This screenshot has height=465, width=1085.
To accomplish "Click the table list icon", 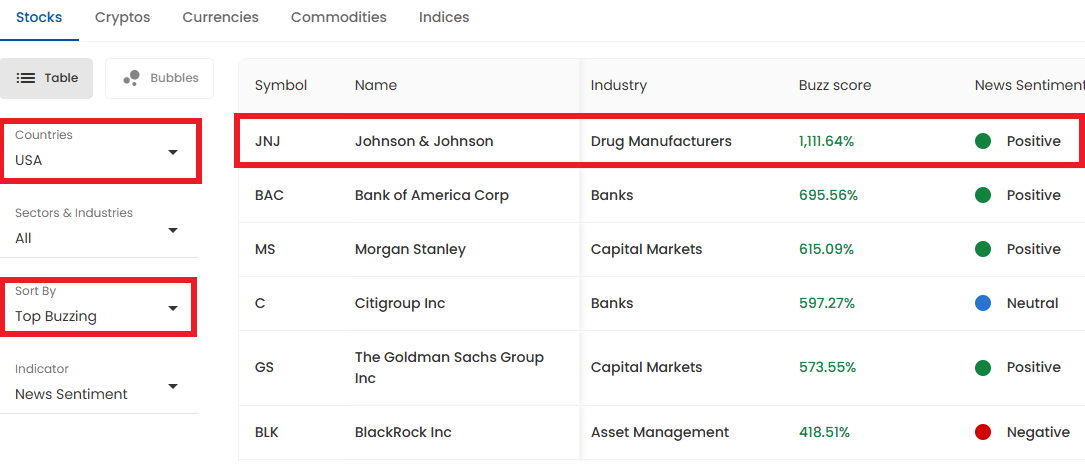I will 26,78.
